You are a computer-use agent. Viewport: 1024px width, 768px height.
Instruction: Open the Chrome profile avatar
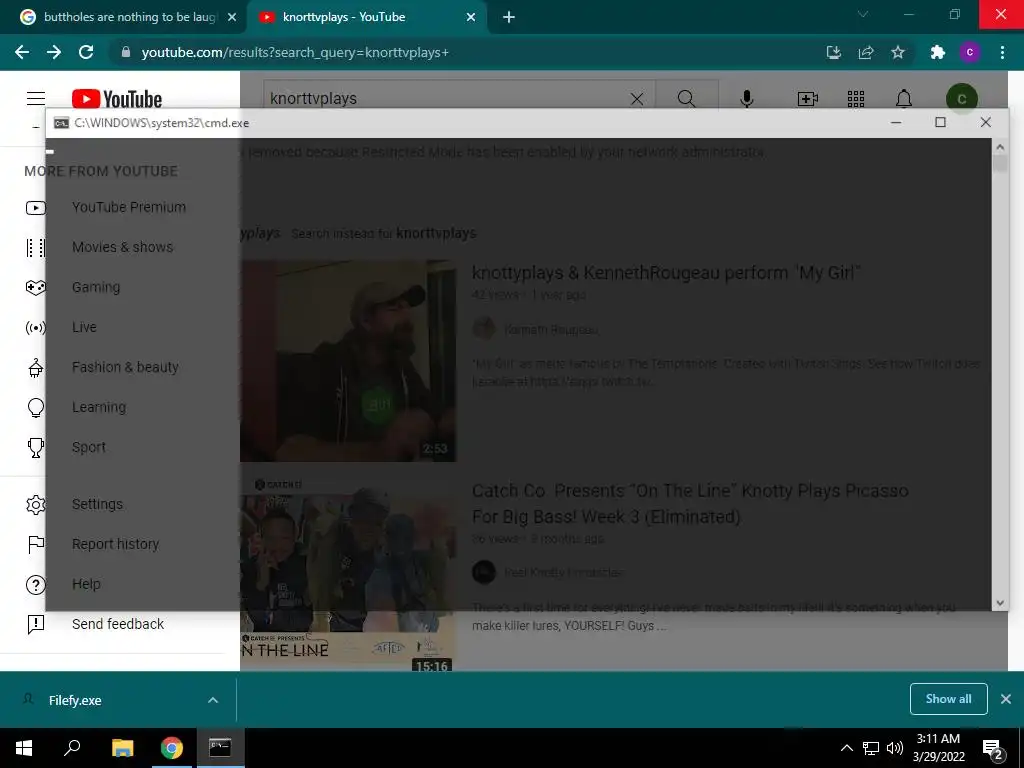[970, 52]
